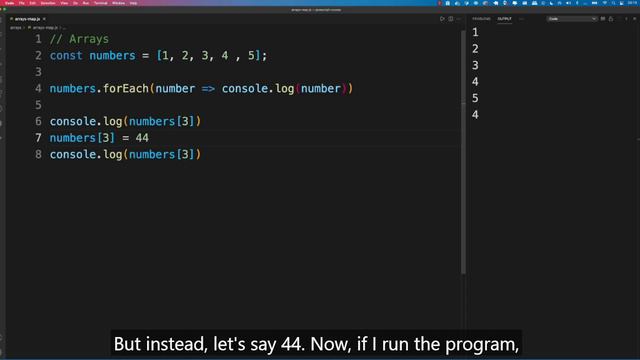Click the output line showing 1
Screen dimensions: 640x360
pos(475,32)
